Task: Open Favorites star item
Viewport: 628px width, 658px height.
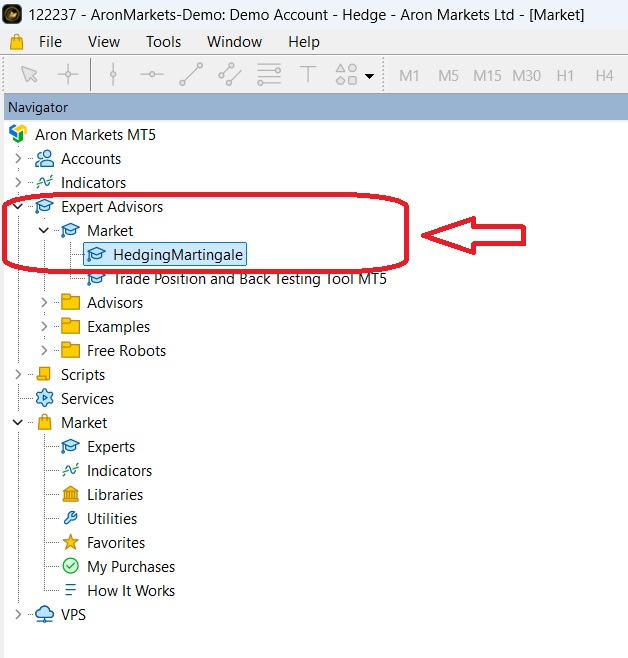Action: click(x=115, y=543)
